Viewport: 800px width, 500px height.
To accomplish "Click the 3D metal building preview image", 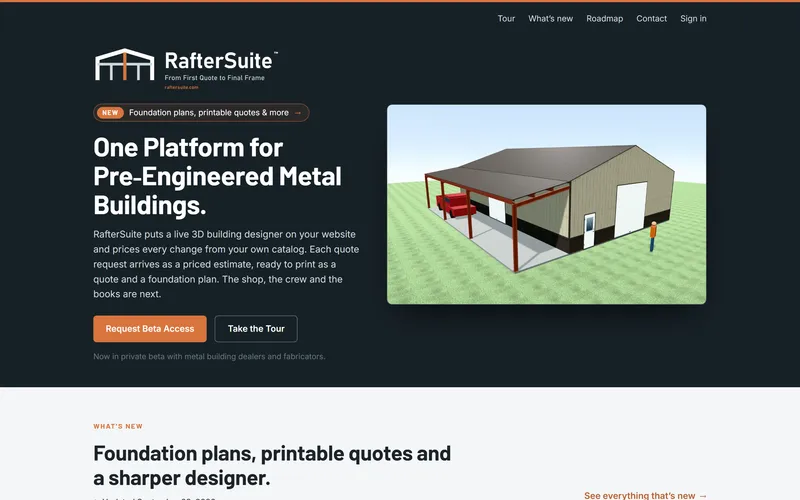I will click(x=546, y=205).
